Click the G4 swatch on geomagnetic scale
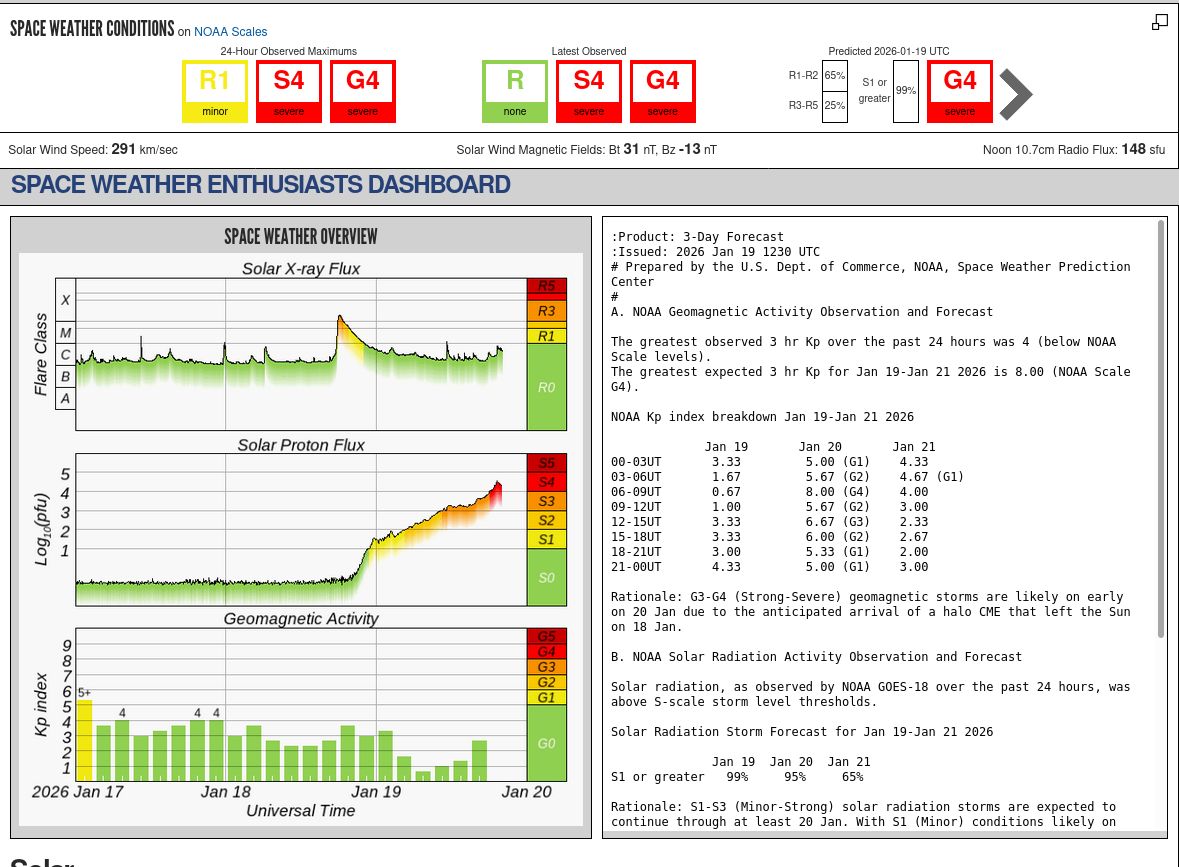1179x867 pixels. [x=547, y=652]
